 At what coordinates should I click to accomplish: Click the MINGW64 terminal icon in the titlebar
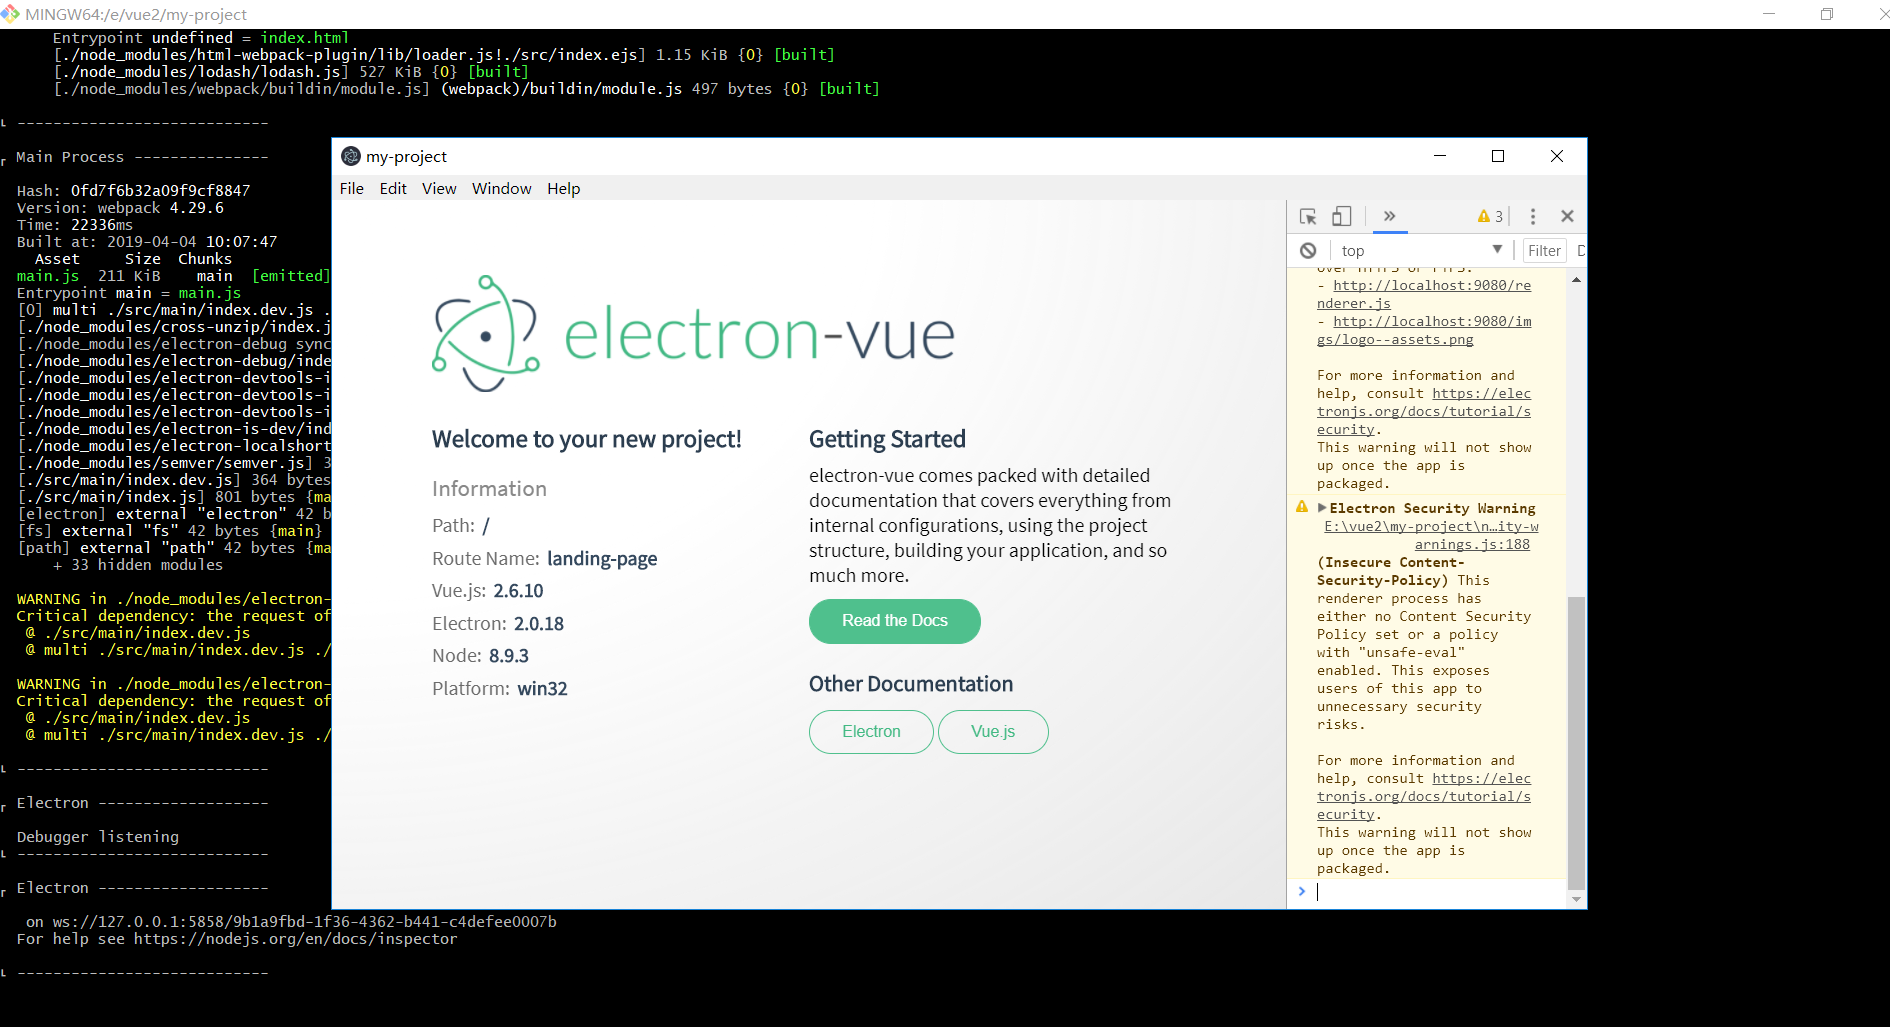pos(12,14)
